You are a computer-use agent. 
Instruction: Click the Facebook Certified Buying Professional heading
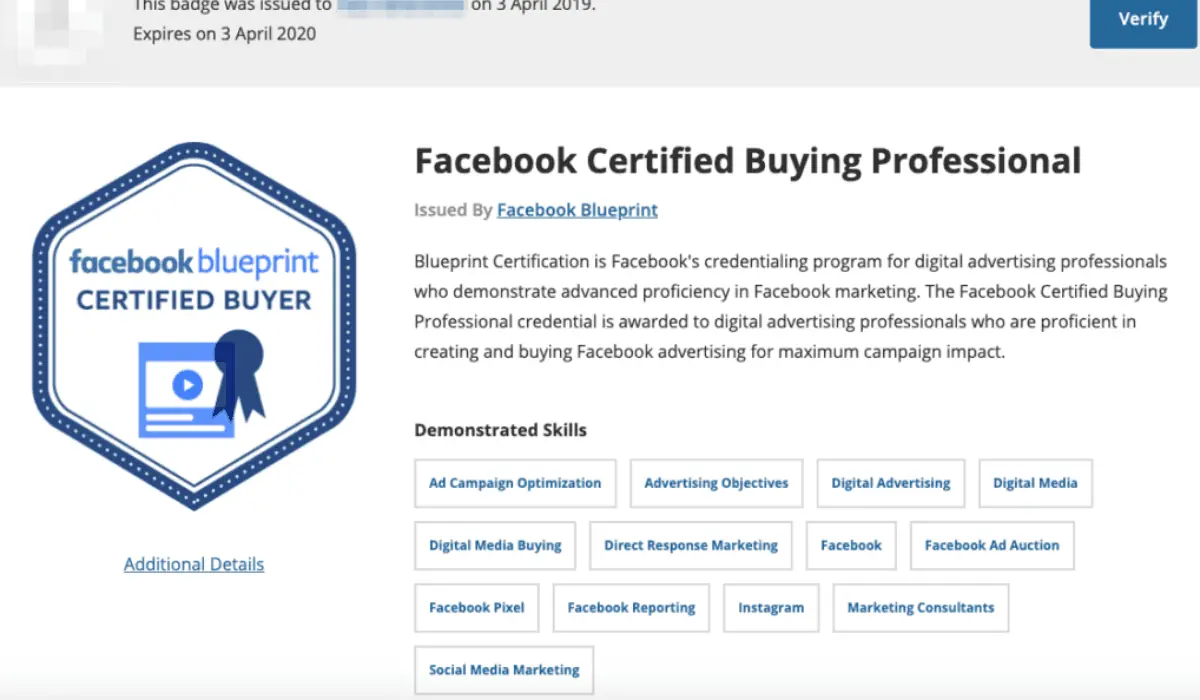pos(748,161)
